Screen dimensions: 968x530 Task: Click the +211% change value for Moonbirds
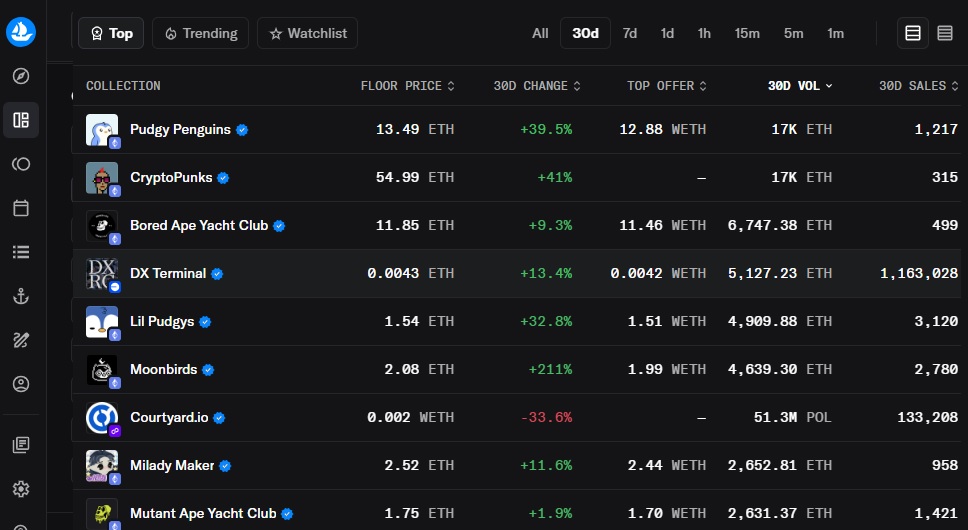coord(550,370)
